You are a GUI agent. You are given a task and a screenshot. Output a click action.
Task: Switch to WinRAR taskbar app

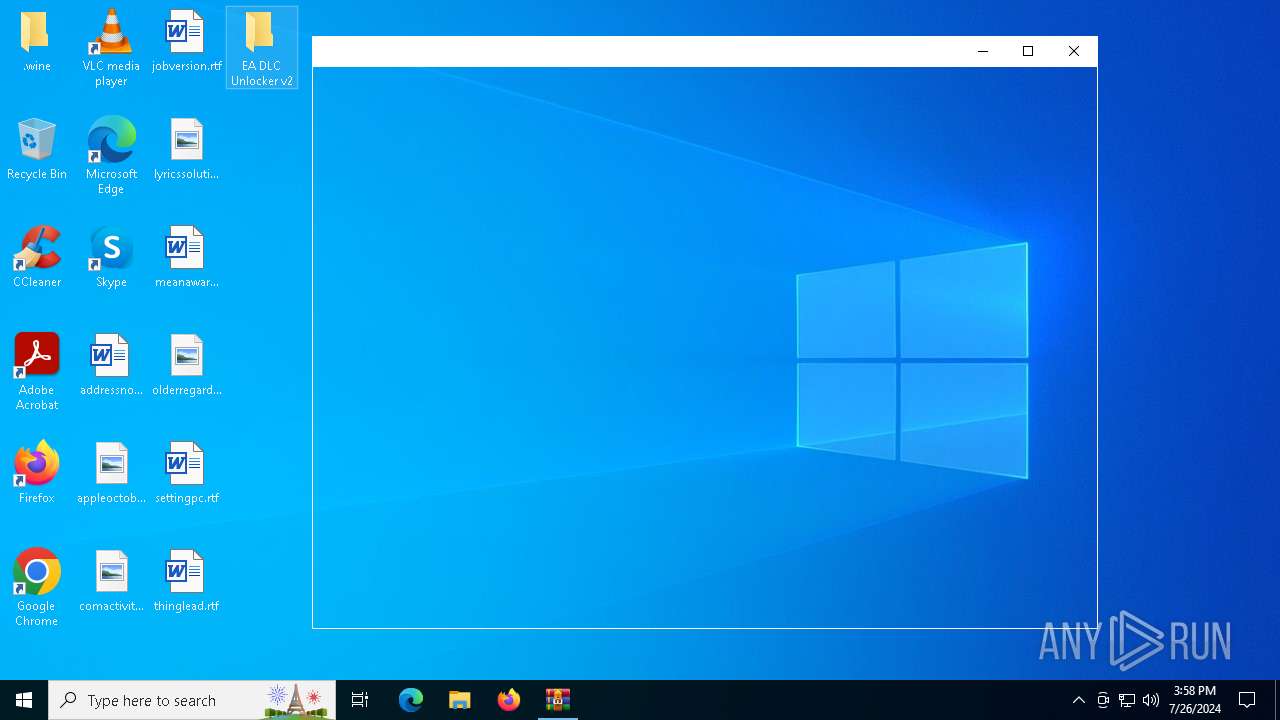(558, 700)
